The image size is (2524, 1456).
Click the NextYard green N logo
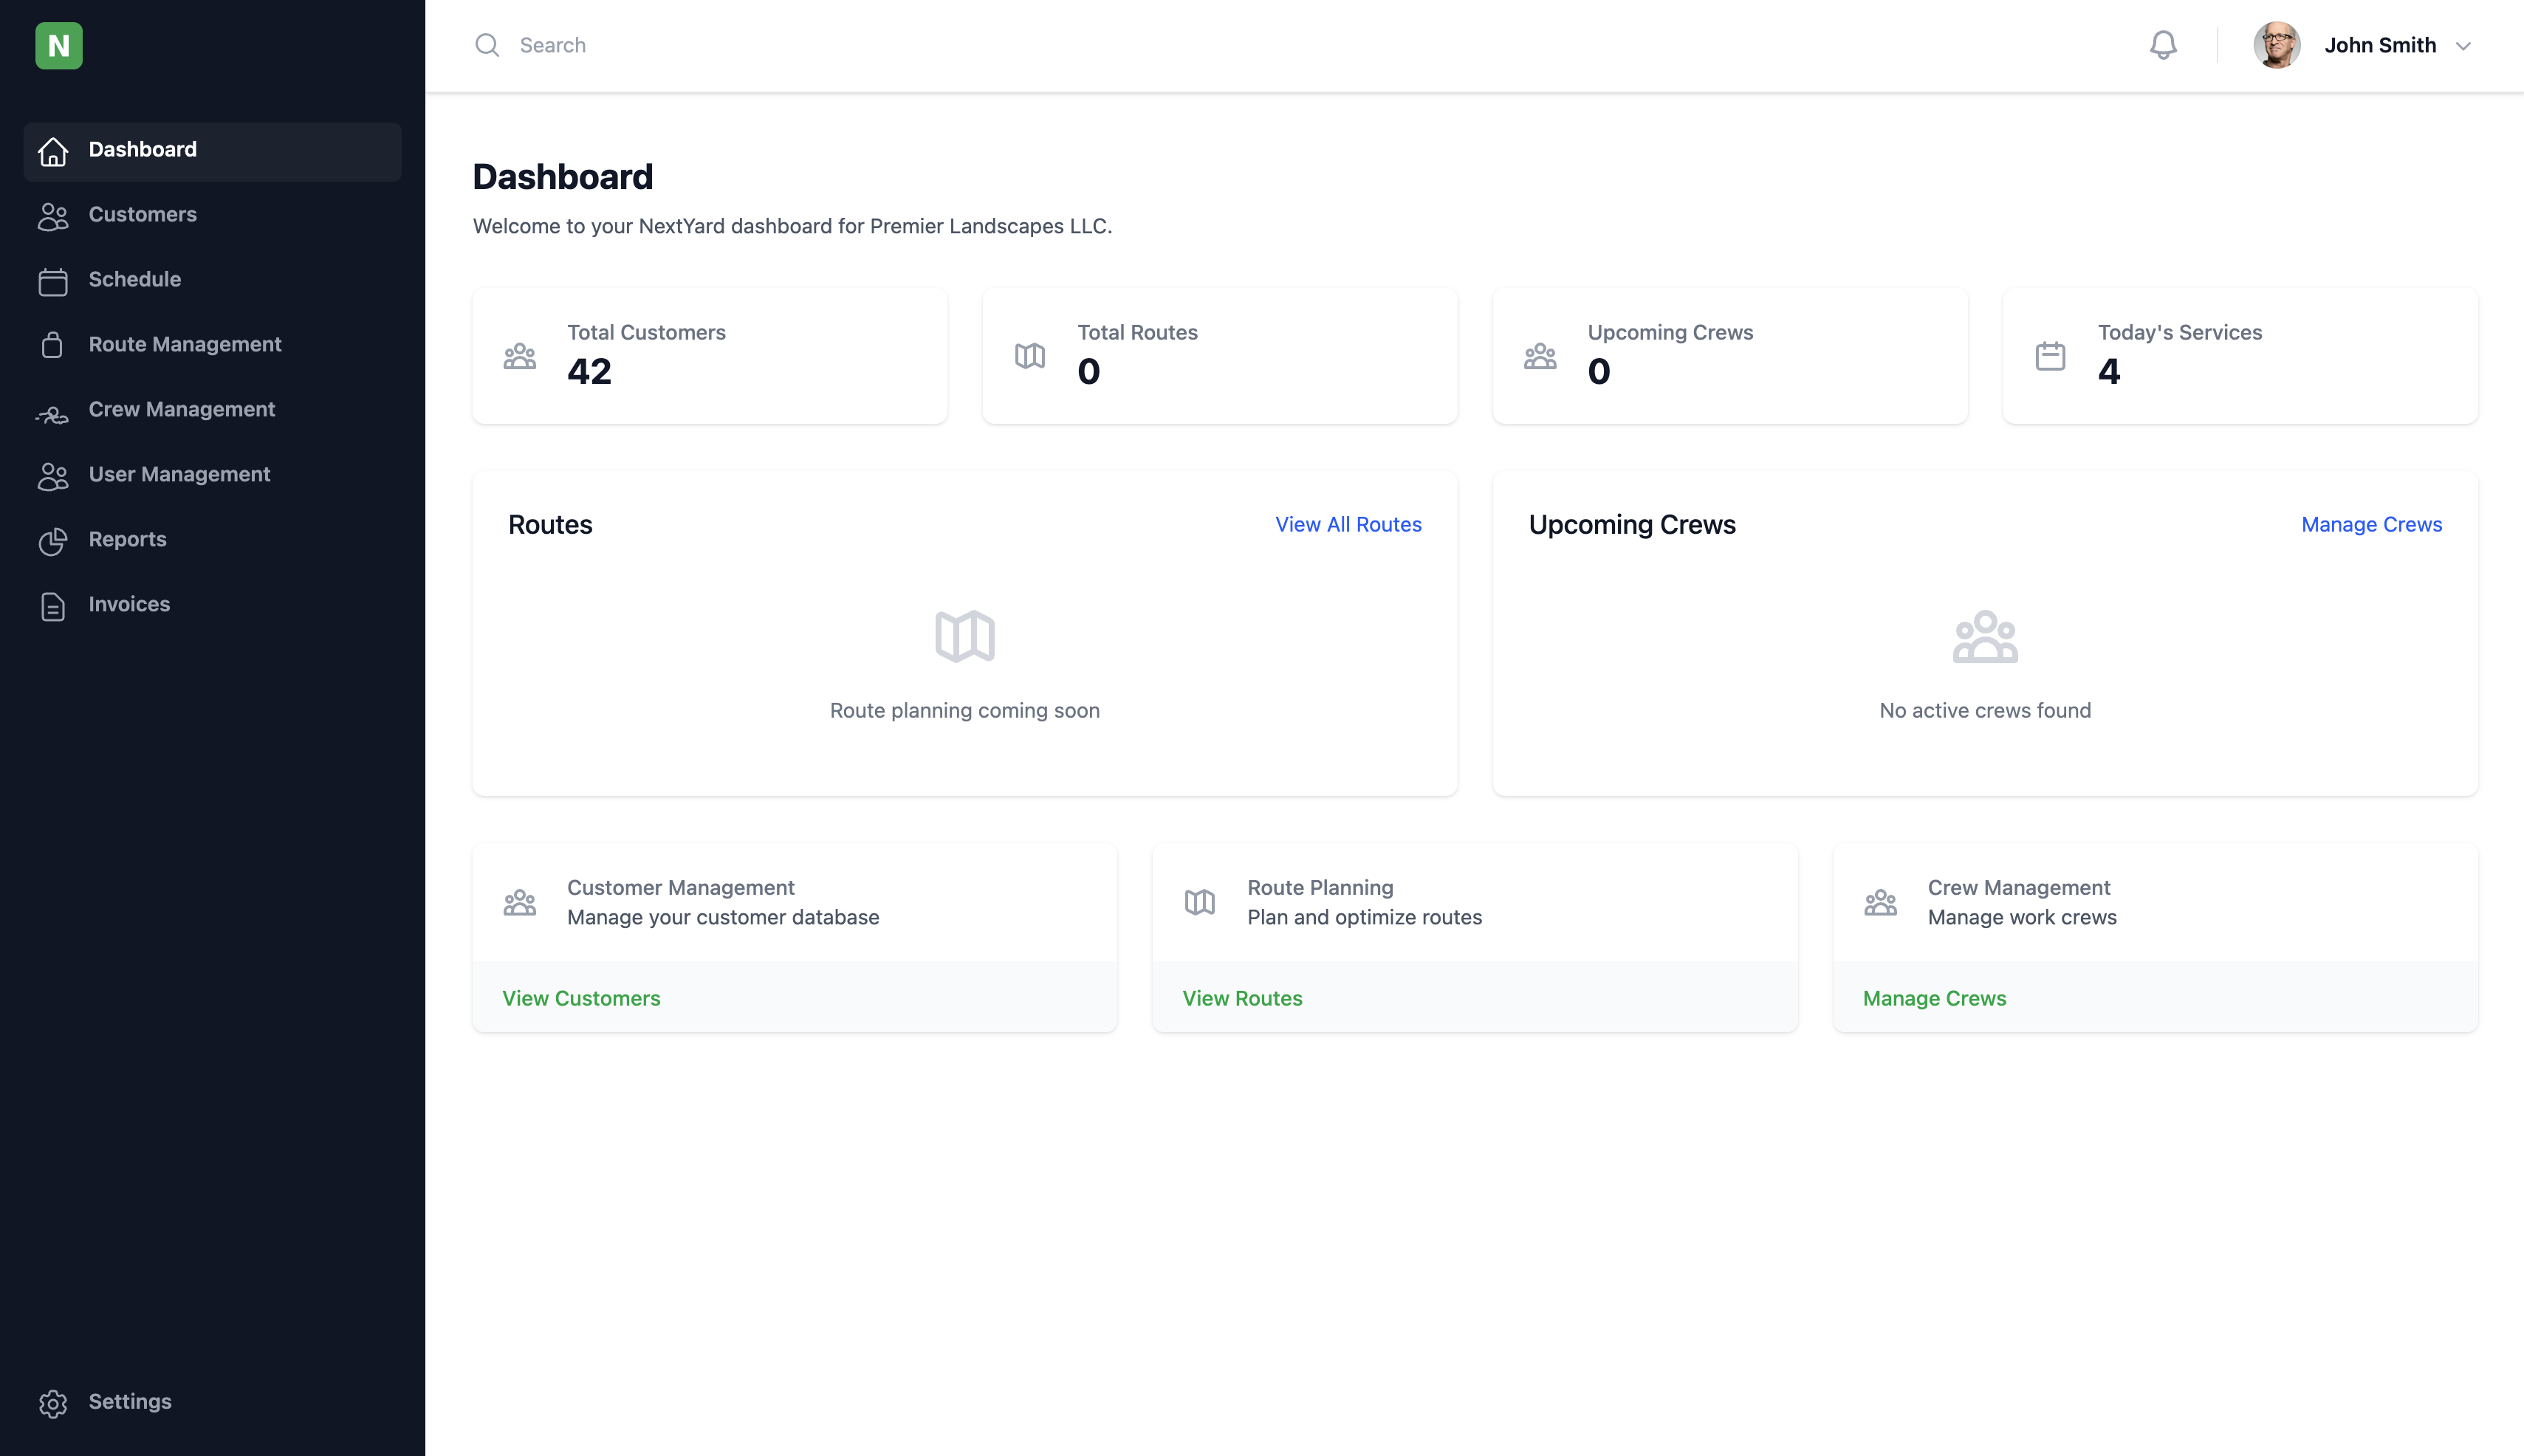tap(59, 46)
